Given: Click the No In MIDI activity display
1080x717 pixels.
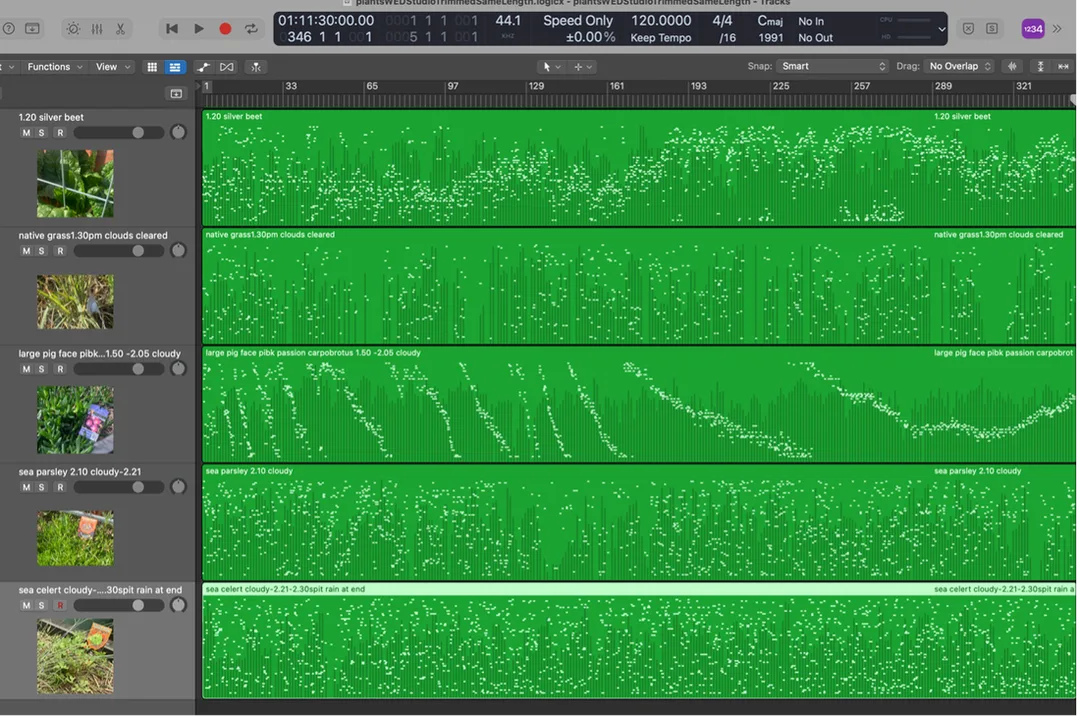Looking at the screenshot, I should [811, 21].
